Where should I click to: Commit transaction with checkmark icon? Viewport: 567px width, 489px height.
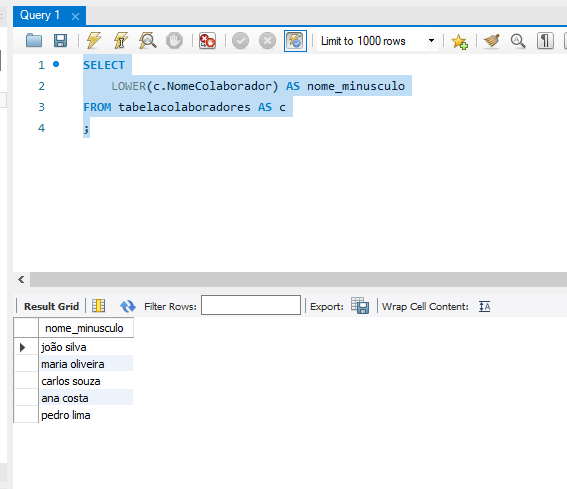(x=240, y=41)
